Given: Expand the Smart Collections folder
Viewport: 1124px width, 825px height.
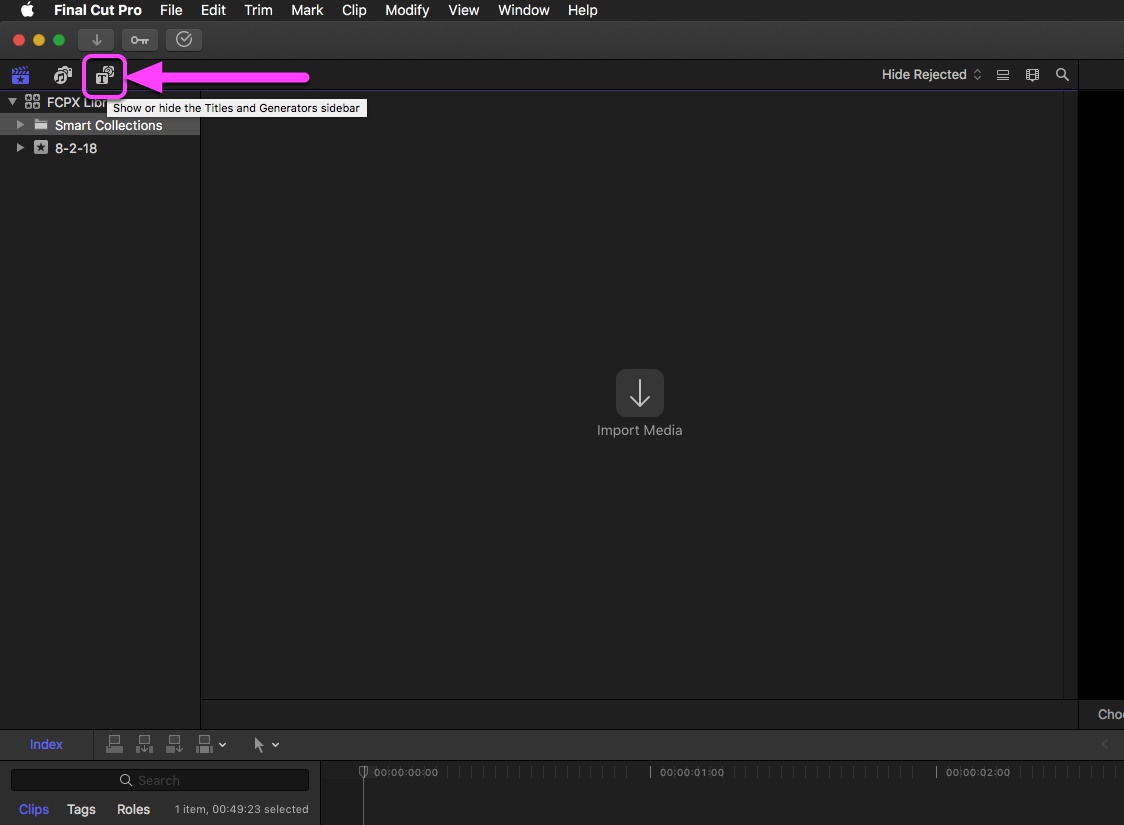Looking at the screenshot, I should [21, 125].
